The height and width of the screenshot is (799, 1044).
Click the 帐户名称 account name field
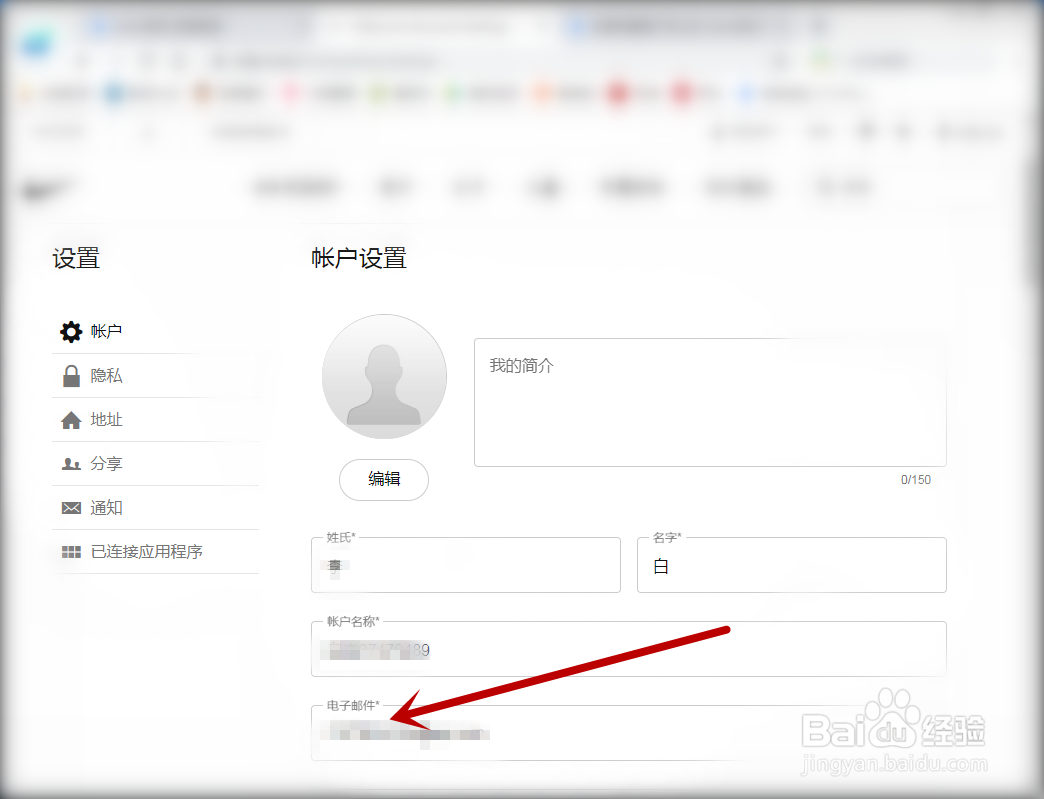(628, 649)
